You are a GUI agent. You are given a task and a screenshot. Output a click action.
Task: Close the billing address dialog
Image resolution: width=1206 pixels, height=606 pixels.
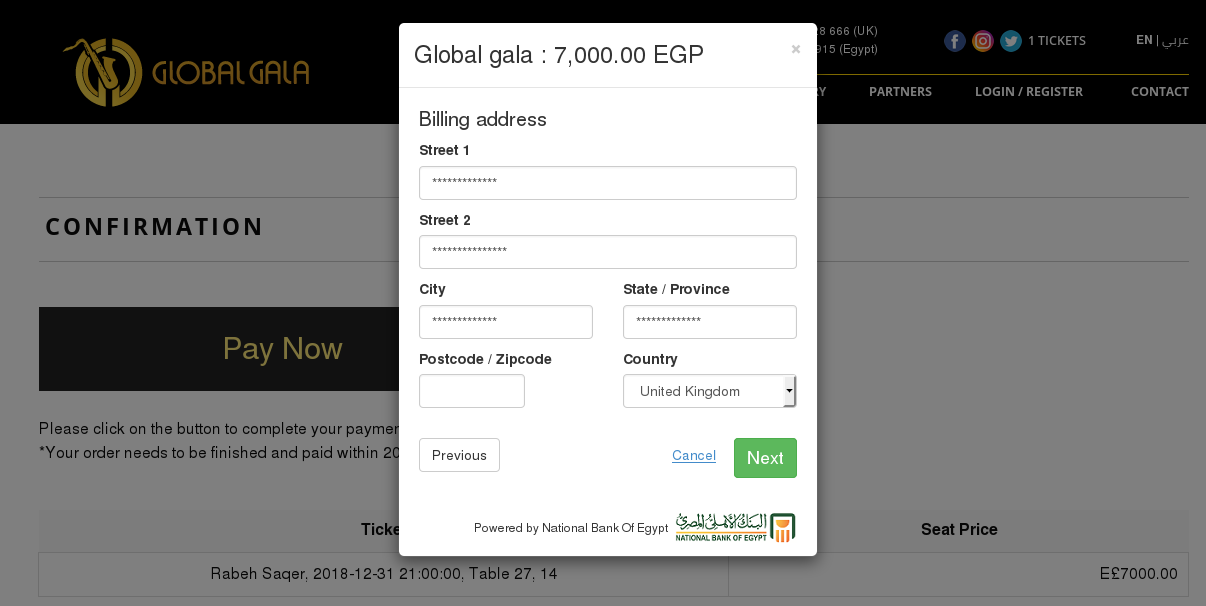point(796,49)
